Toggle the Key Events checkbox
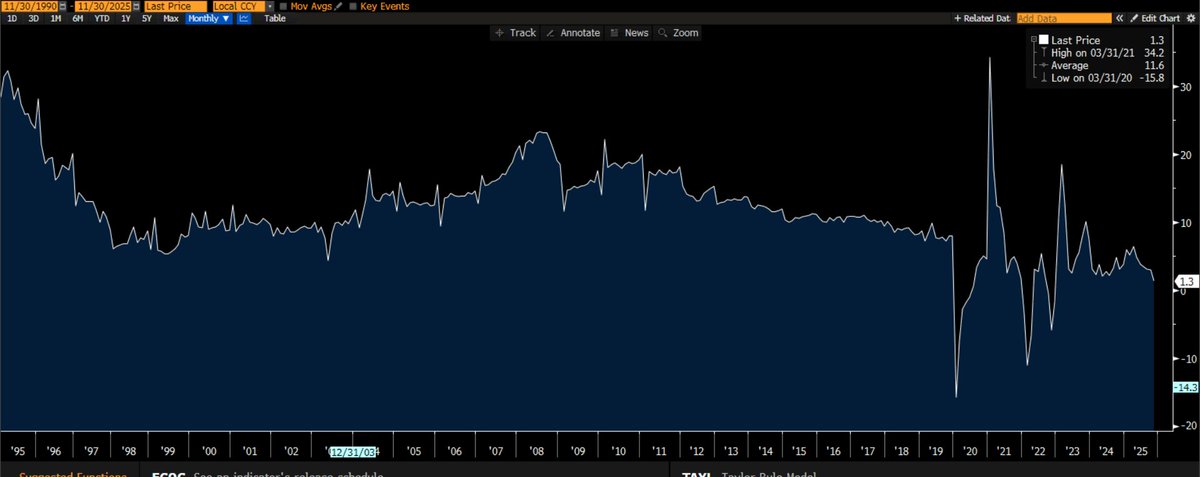The width and height of the screenshot is (1200, 477). pos(352,6)
